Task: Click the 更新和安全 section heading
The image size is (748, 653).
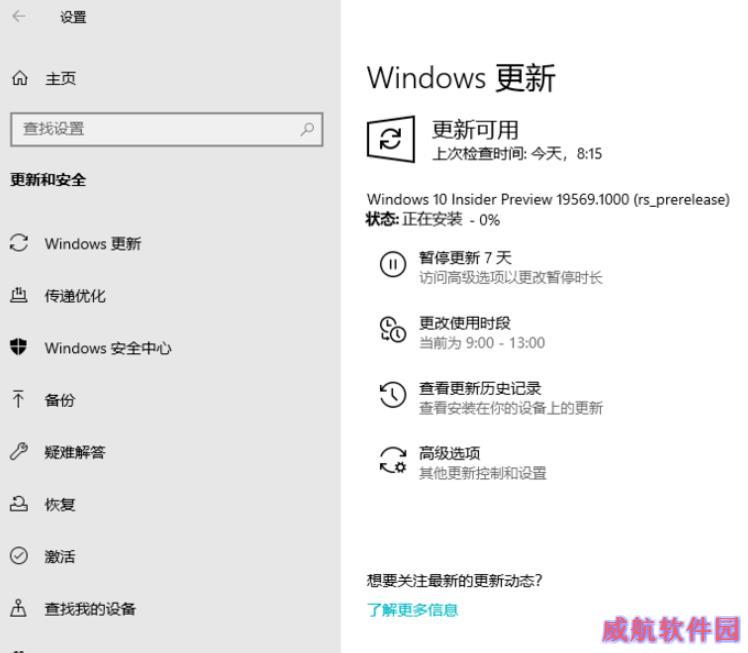Action: pyautogui.click(x=48, y=180)
